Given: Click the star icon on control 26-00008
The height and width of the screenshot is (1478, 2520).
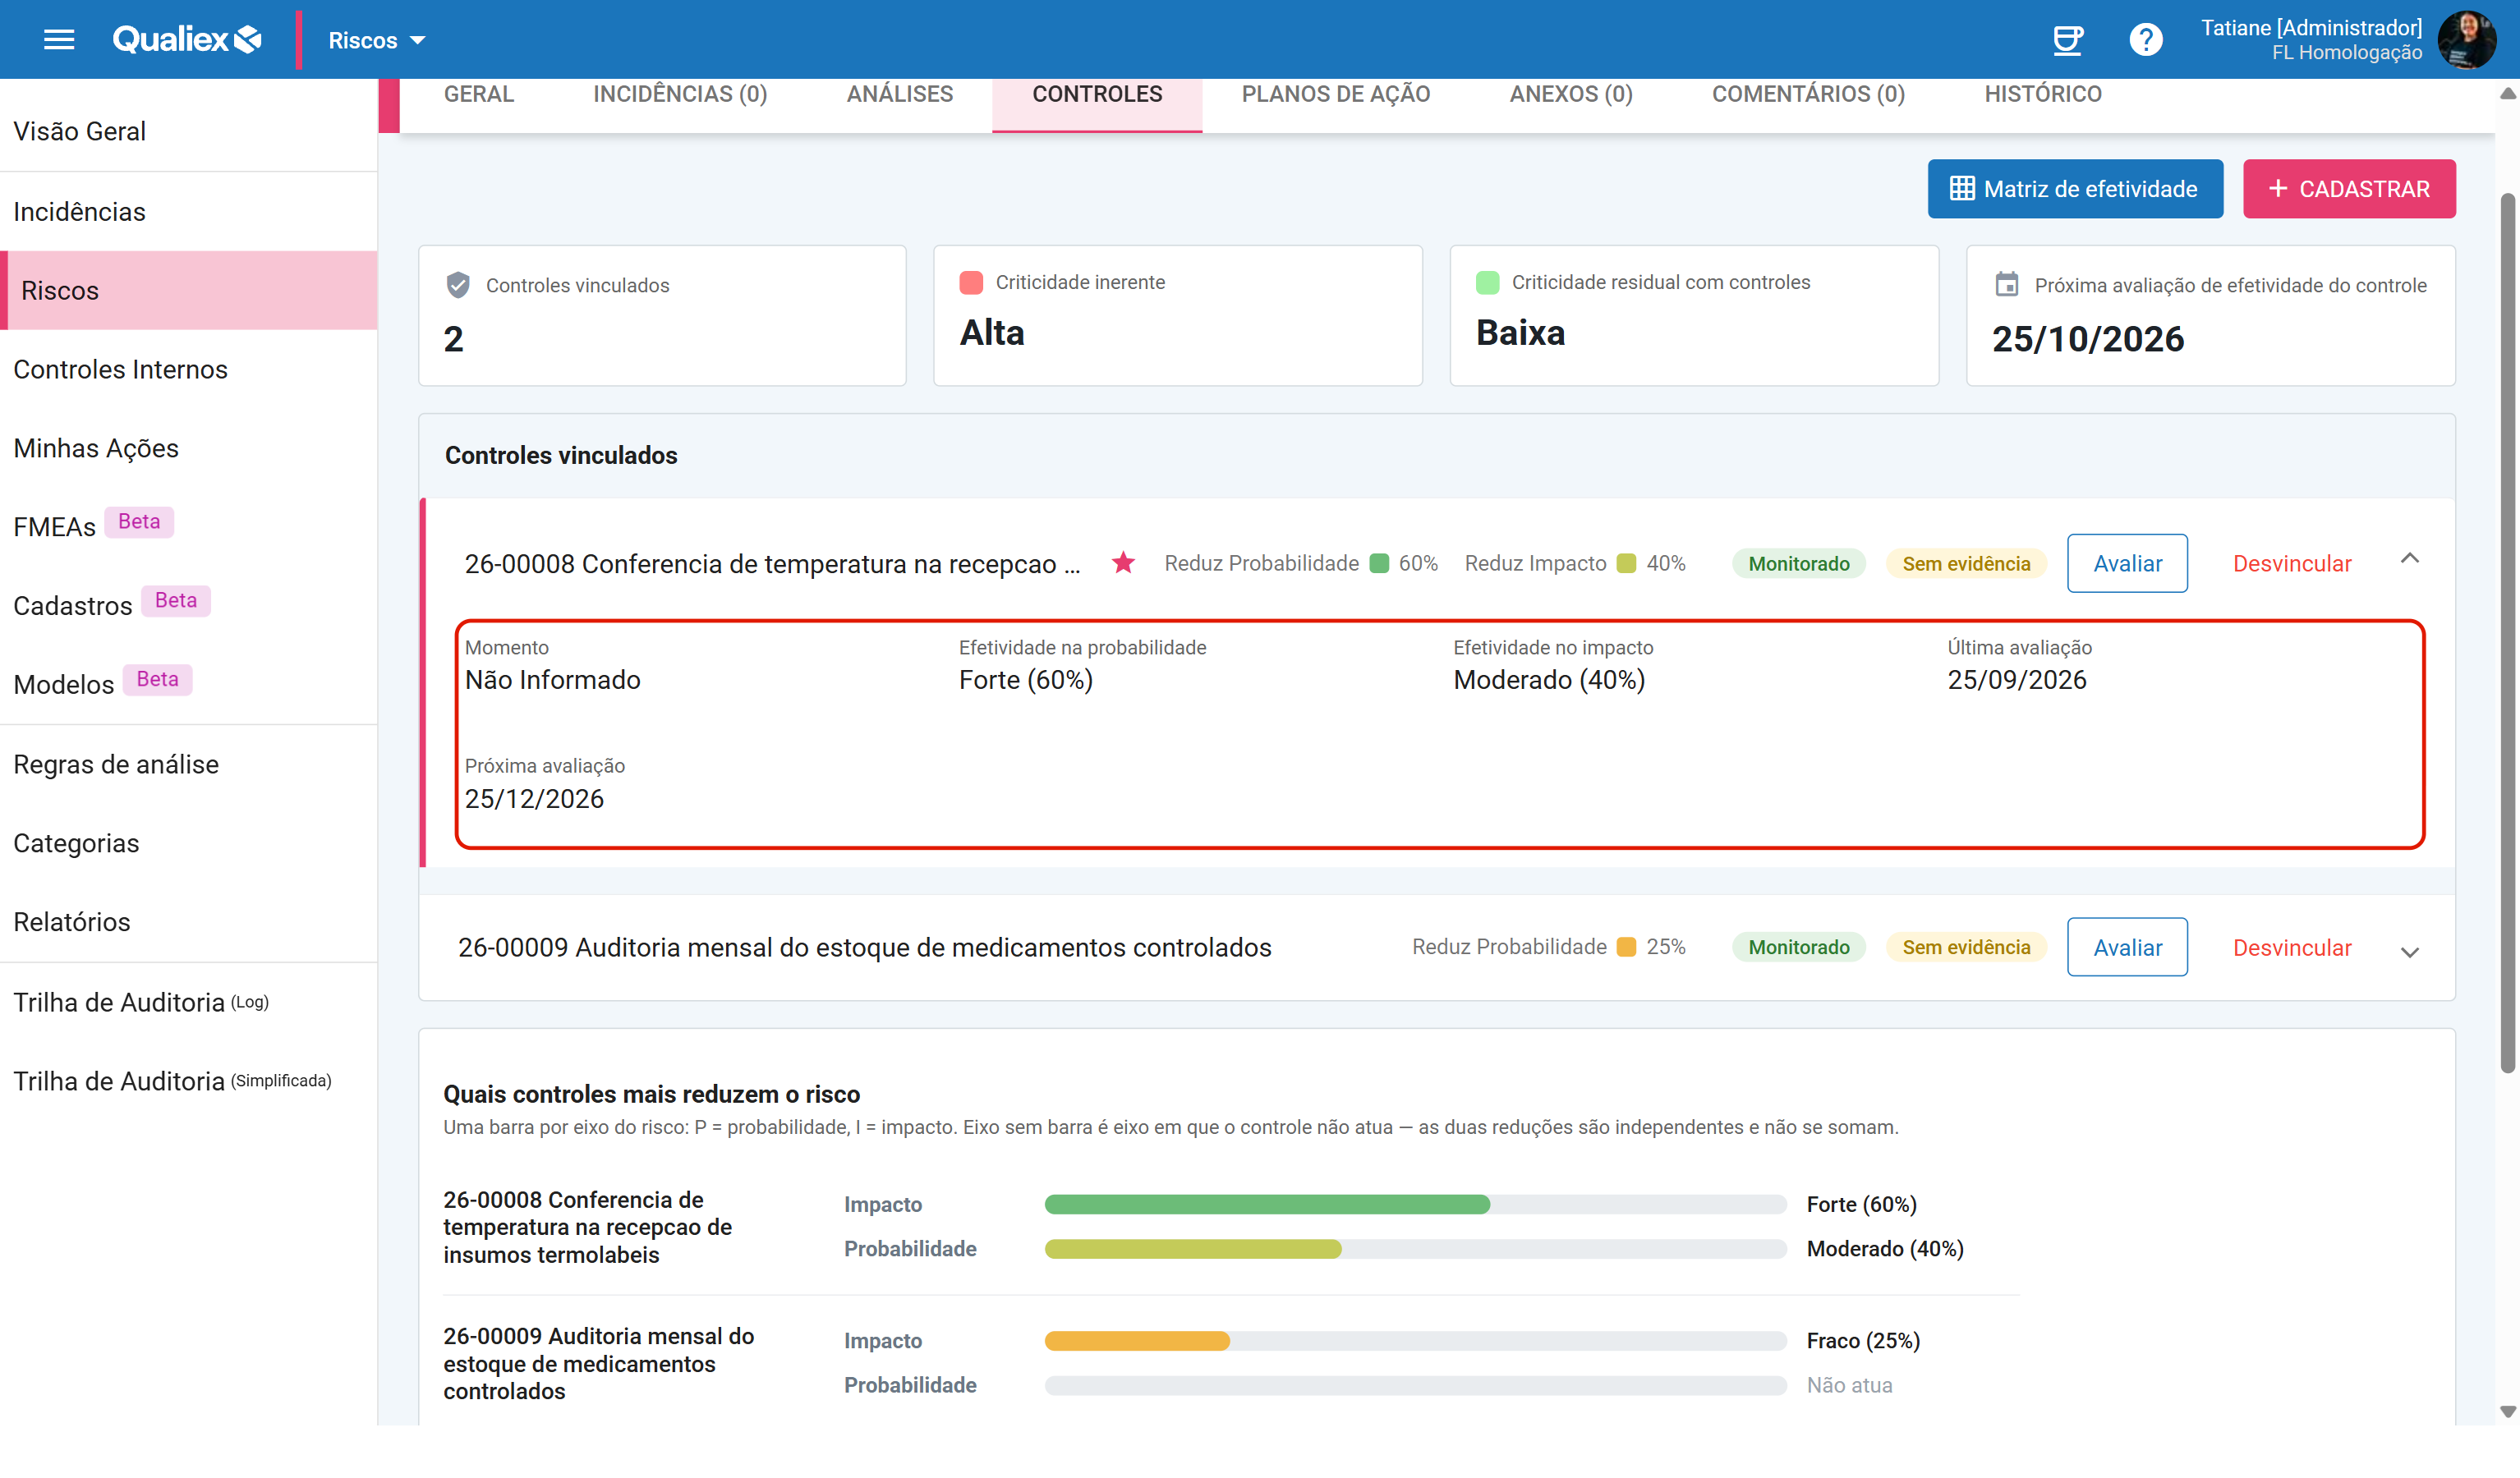Looking at the screenshot, I should [1123, 563].
